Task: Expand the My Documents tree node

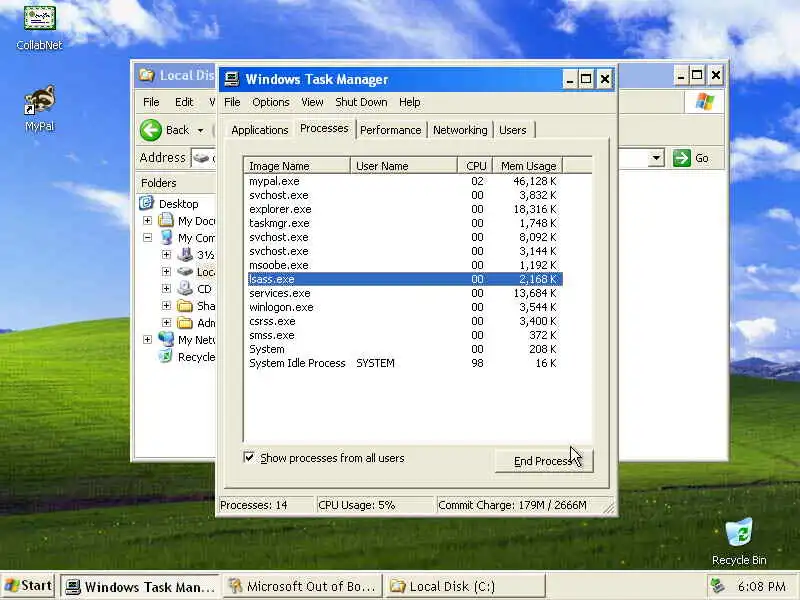Action: 147,220
